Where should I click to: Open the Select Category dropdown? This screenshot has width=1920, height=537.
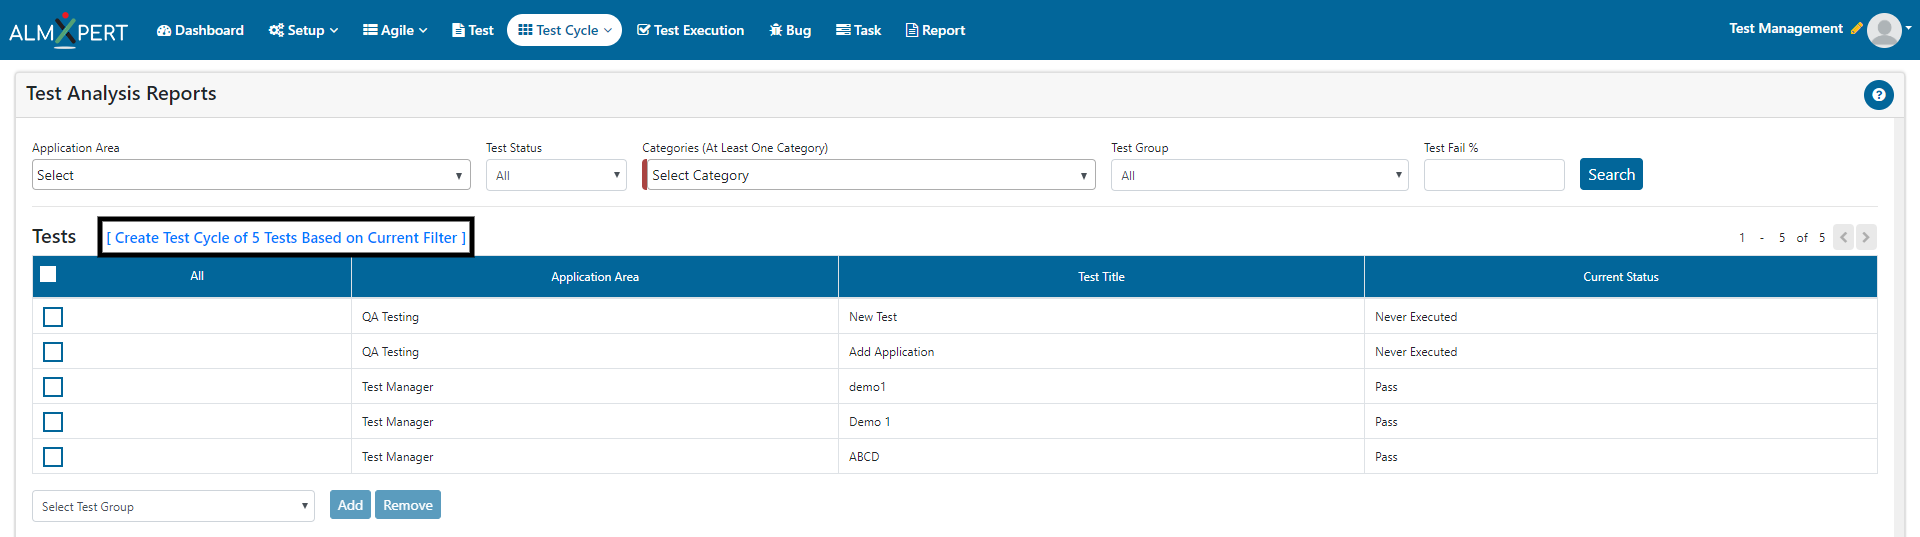tap(869, 175)
